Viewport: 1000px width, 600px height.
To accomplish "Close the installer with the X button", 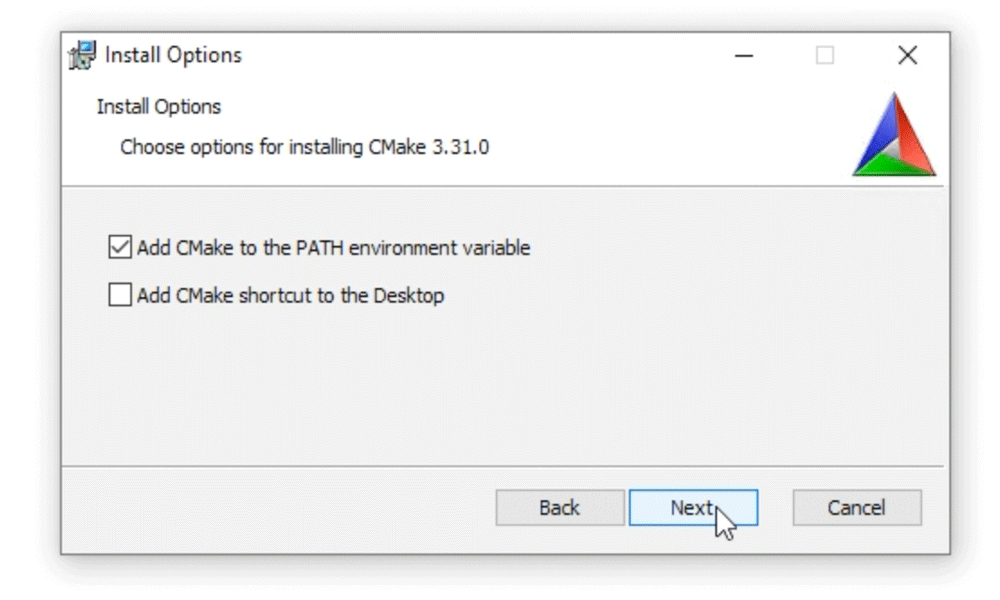I will click(x=907, y=55).
